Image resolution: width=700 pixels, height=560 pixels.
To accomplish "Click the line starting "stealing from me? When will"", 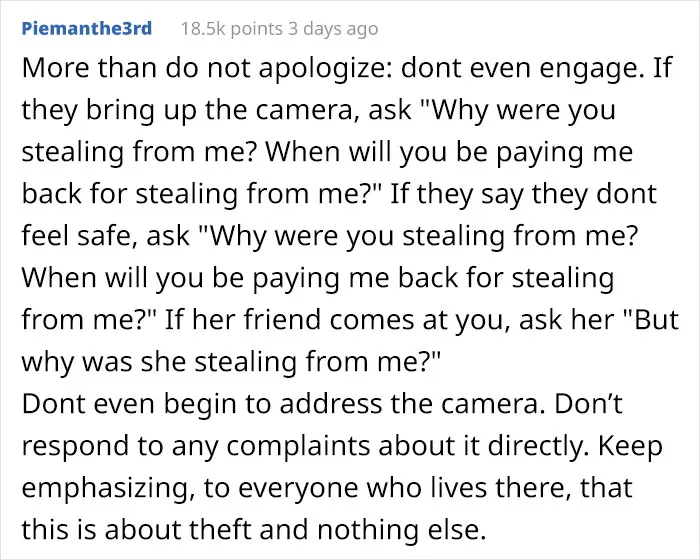I will click(x=327, y=152).
